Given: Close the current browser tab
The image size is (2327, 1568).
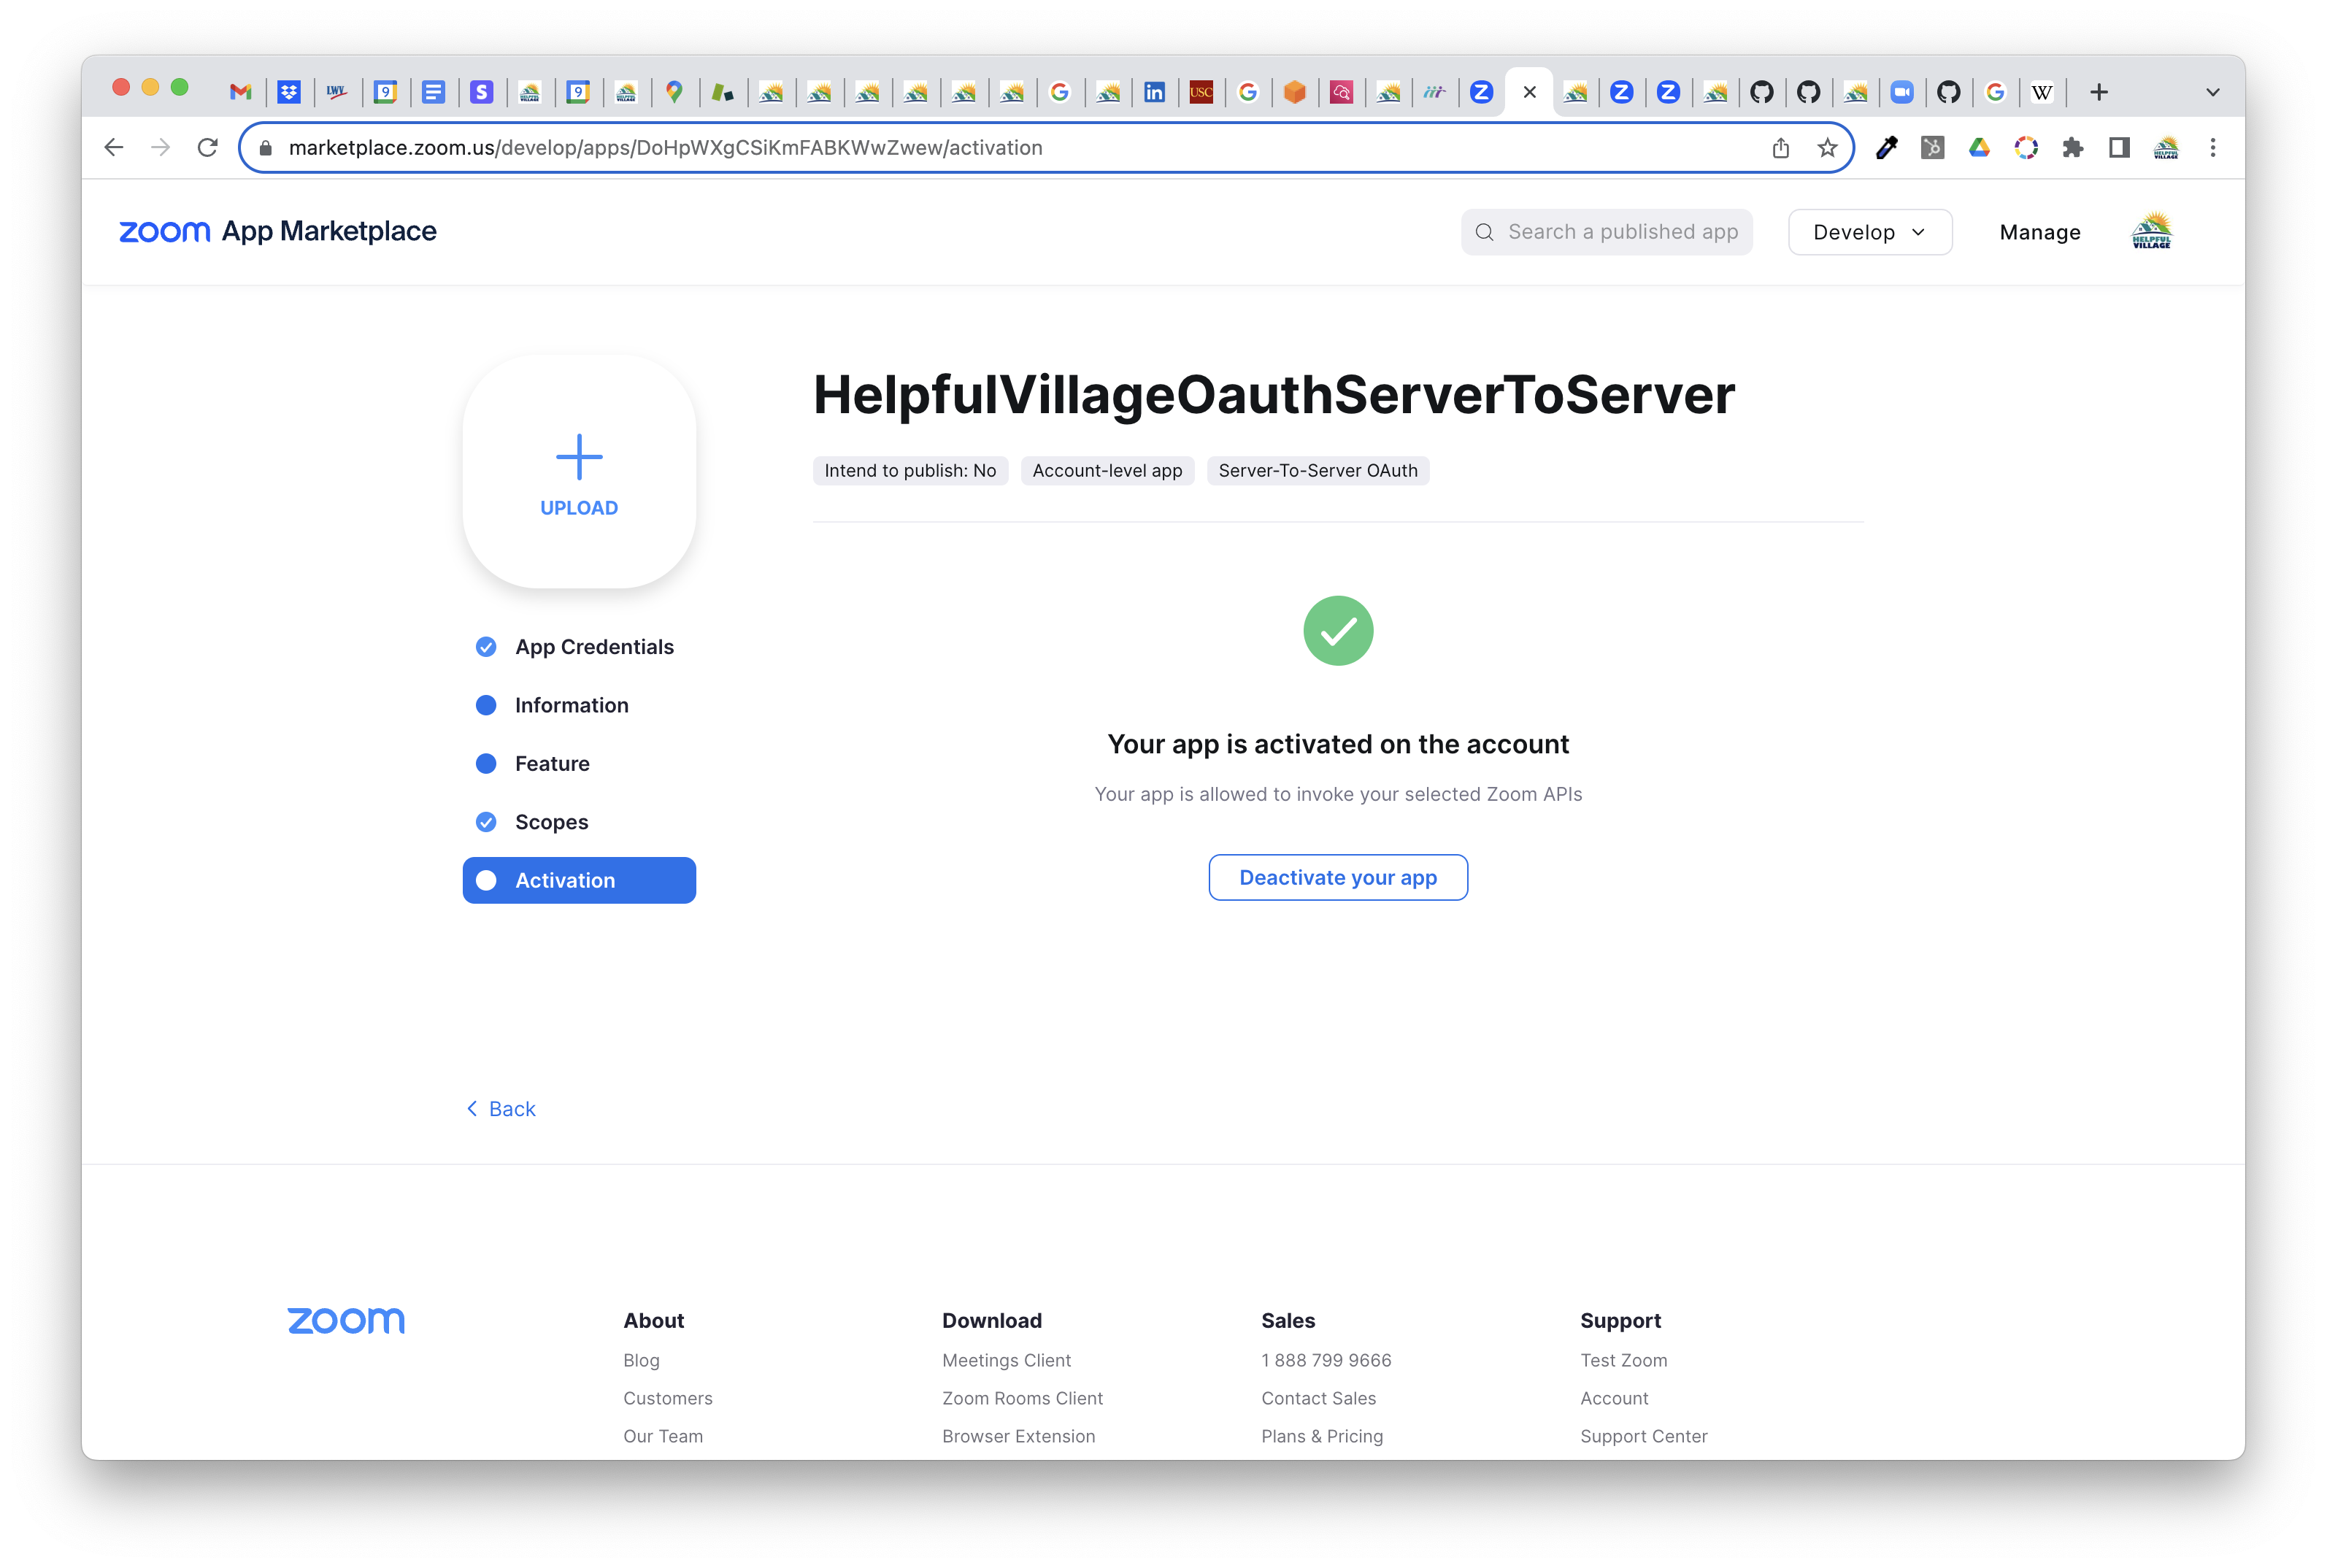Looking at the screenshot, I should (x=1529, y=92).
